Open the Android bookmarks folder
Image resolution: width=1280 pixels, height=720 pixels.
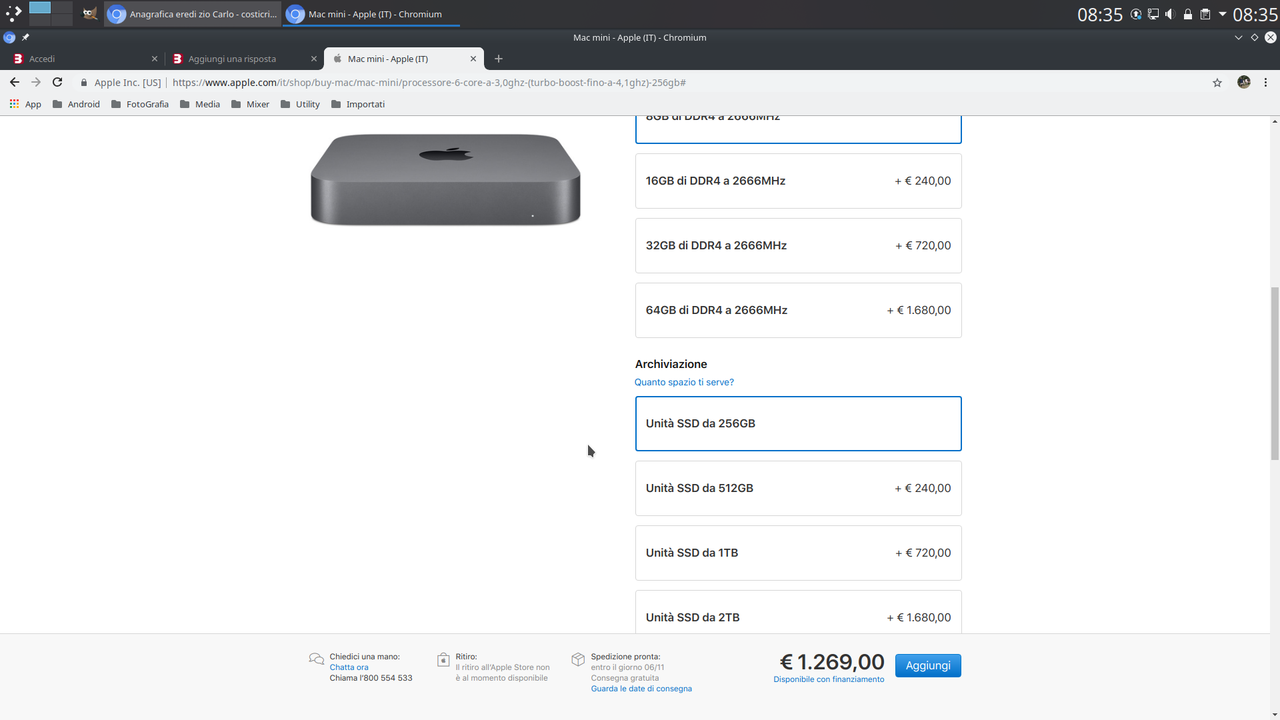coord(76,104)
